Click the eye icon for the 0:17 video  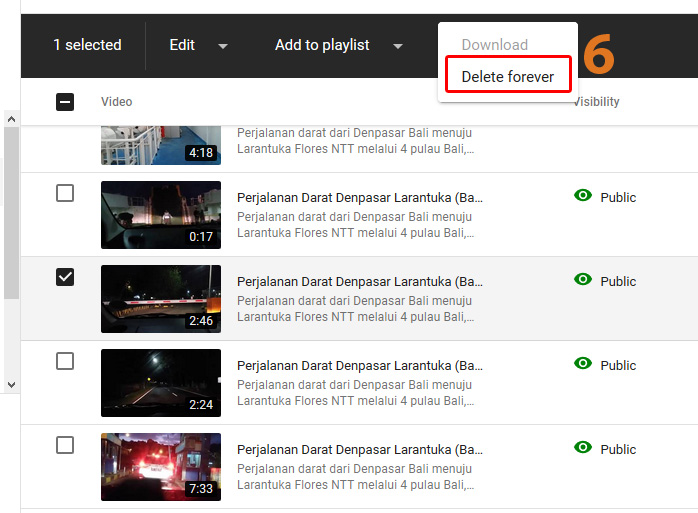coord(583,195)
